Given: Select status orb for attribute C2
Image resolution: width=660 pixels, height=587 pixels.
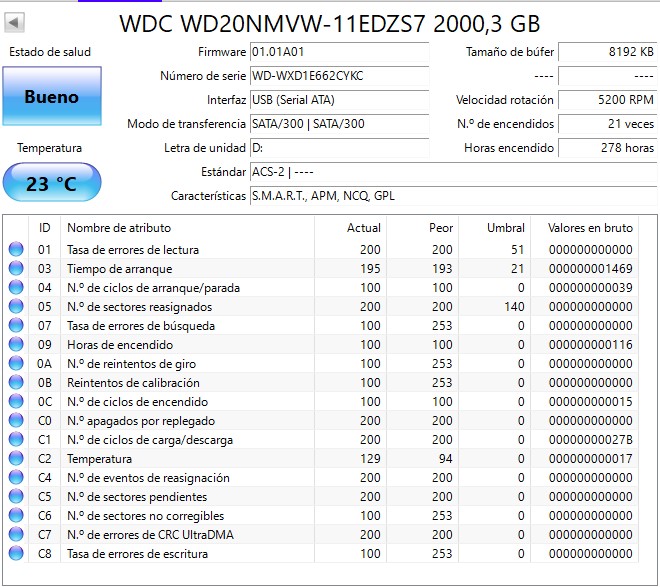Looking at the screenshot, I should (16, 458).
